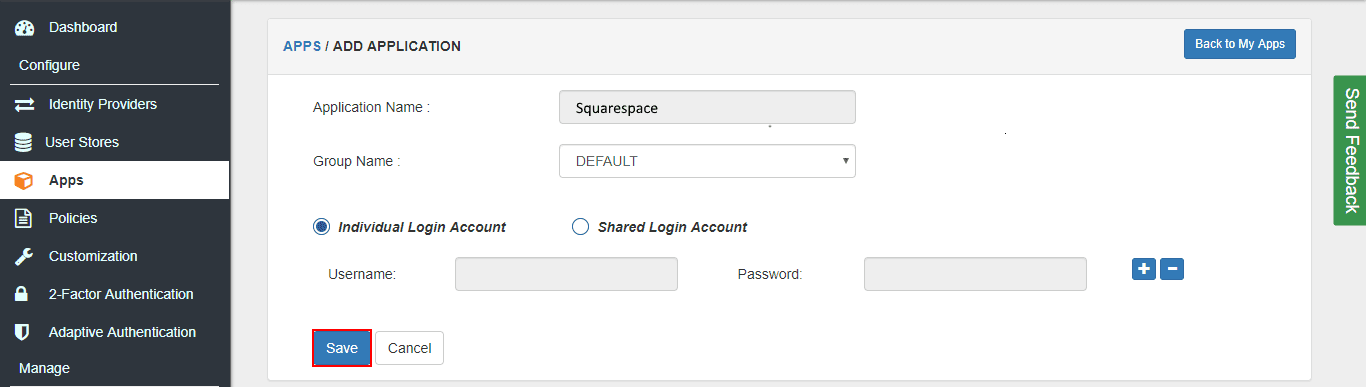The image size is (1366, 387).
Task: Click Back to My Apps button
Action: click(1240, 44)
